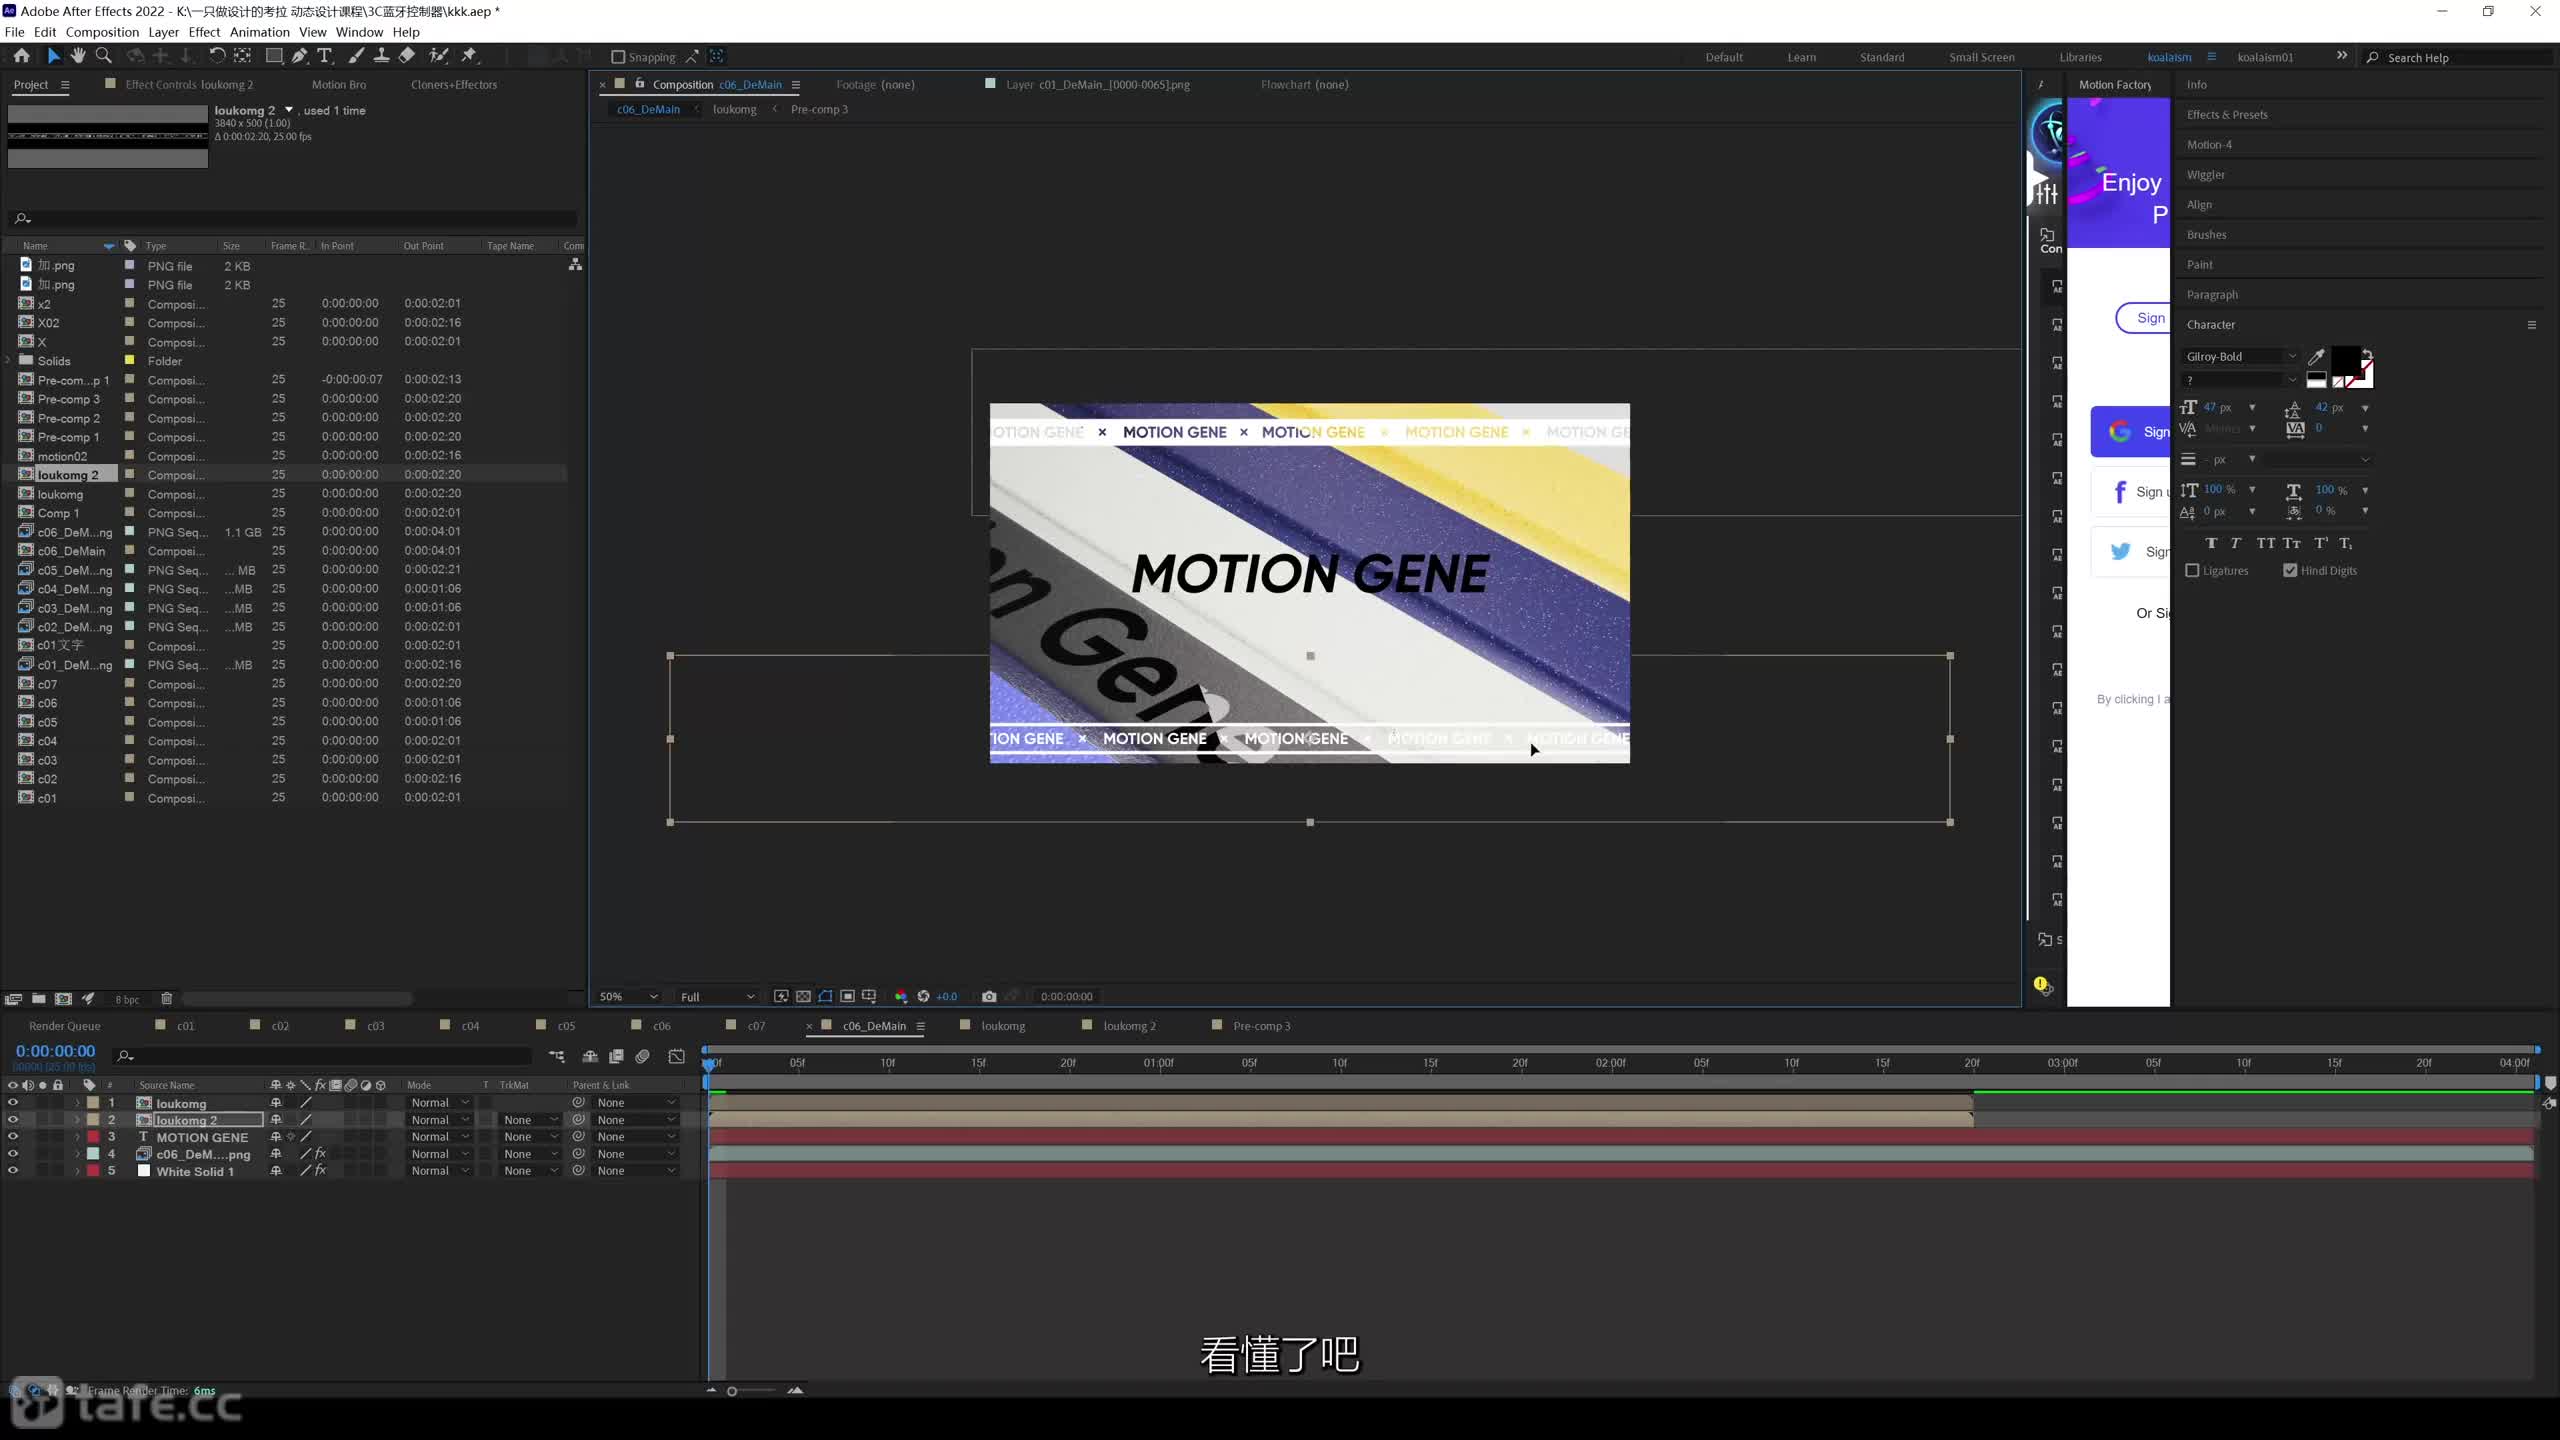Hide the White Solid 1 layer
Screen dimensions: 2560x1440
(12, 1171)
